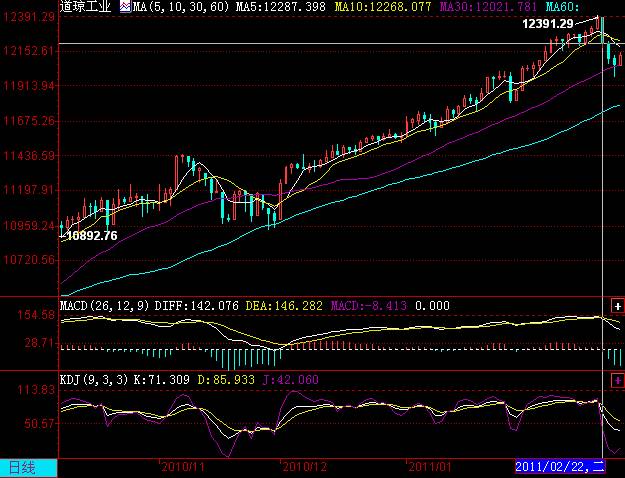Click the 0.000 value in MACD header
This screenshot has height=478, width=625.
(432, 306)
